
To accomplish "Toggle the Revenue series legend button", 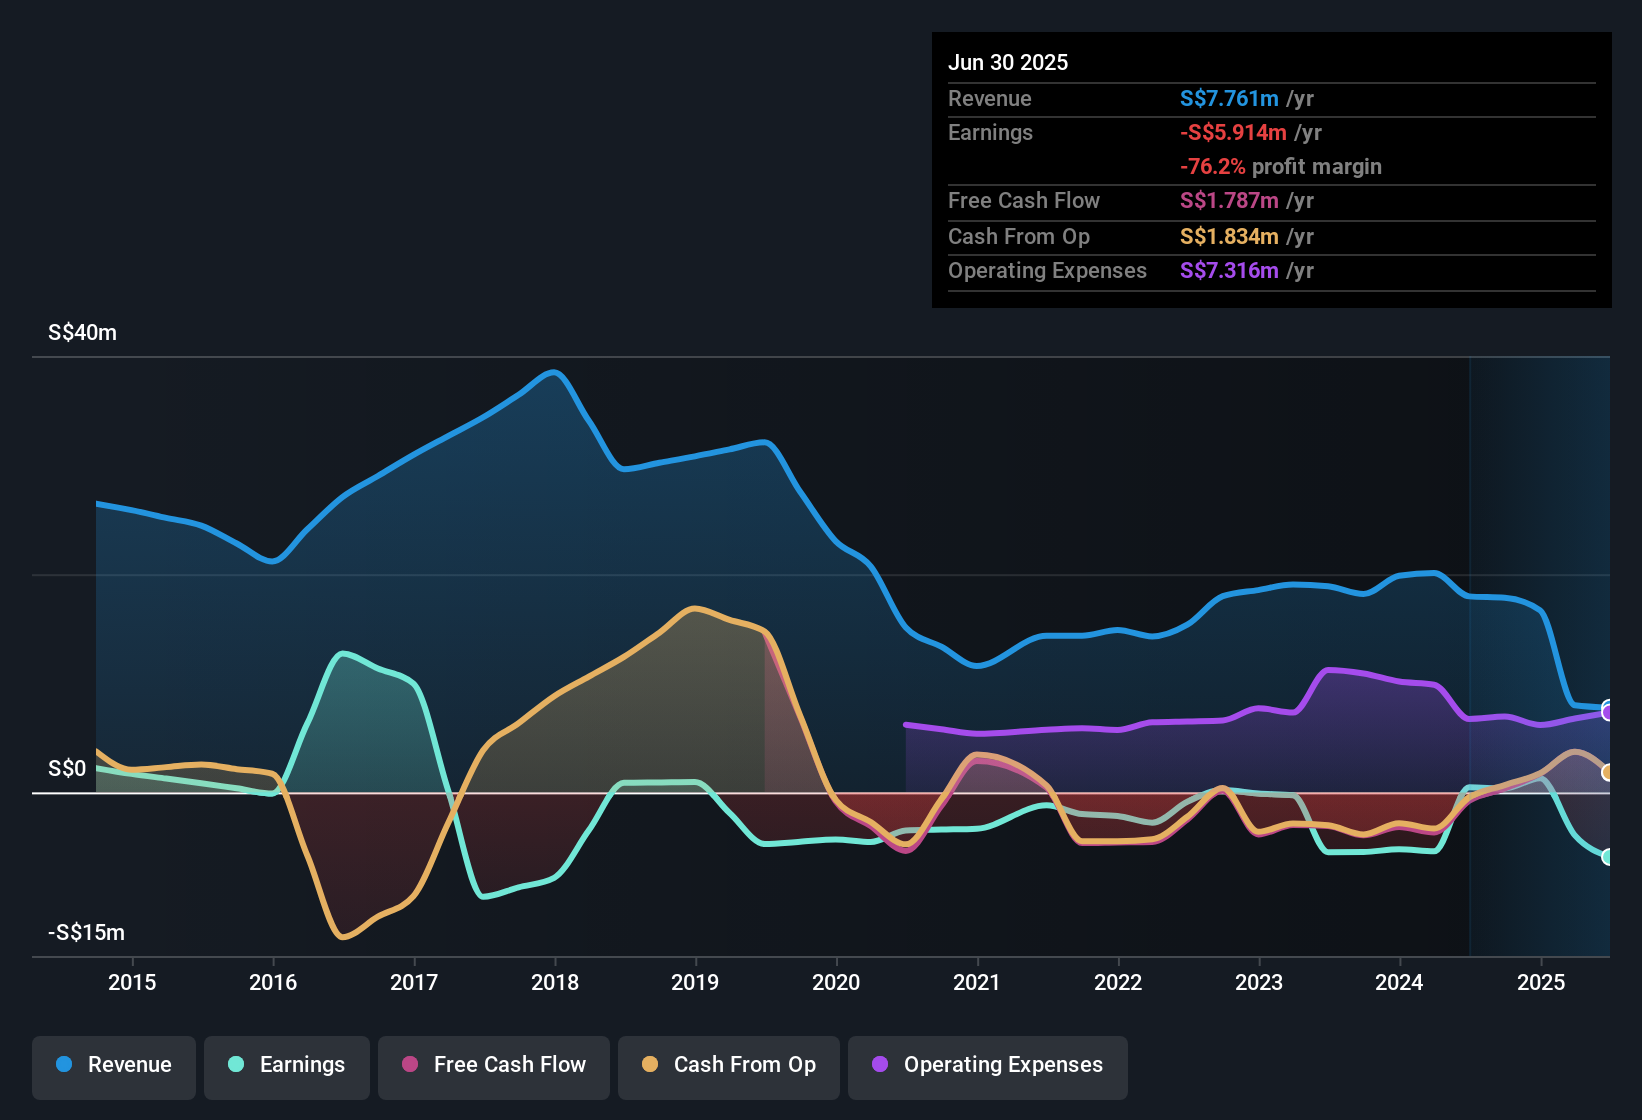I will [114, 1065].
